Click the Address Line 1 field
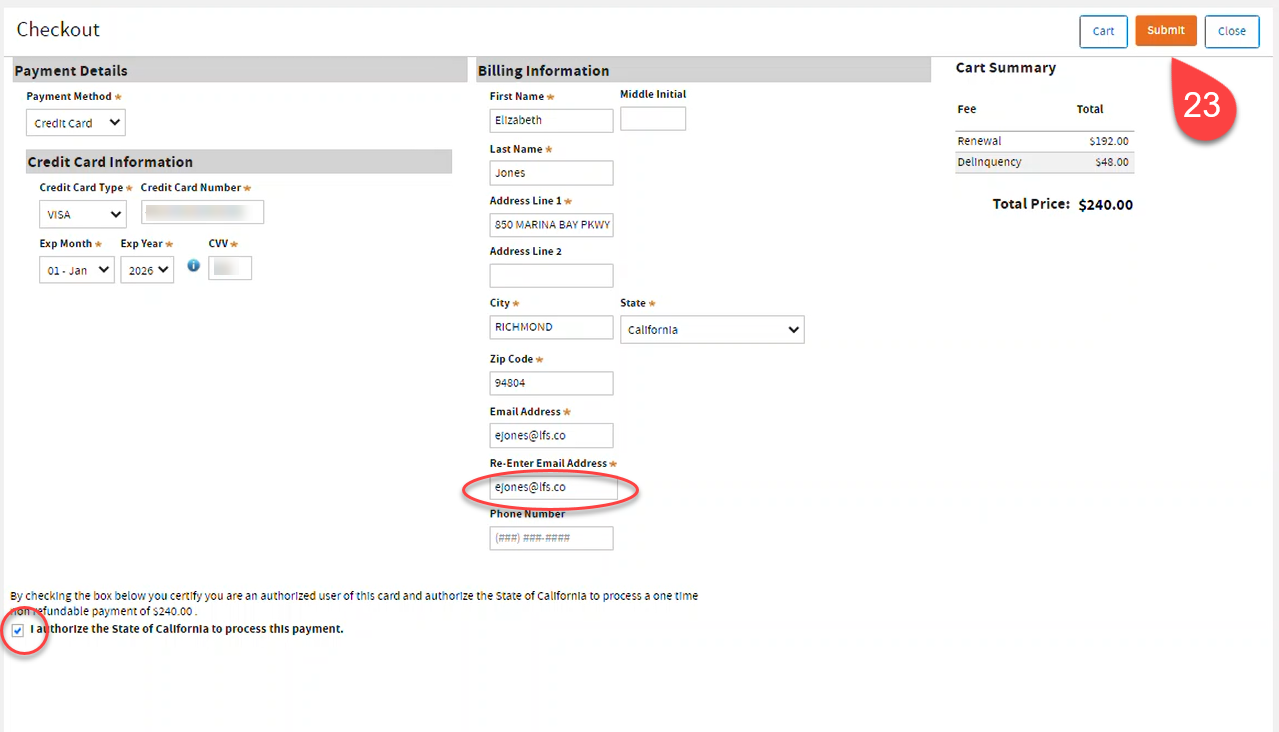 pyautogui.click(x=551, y=224)
